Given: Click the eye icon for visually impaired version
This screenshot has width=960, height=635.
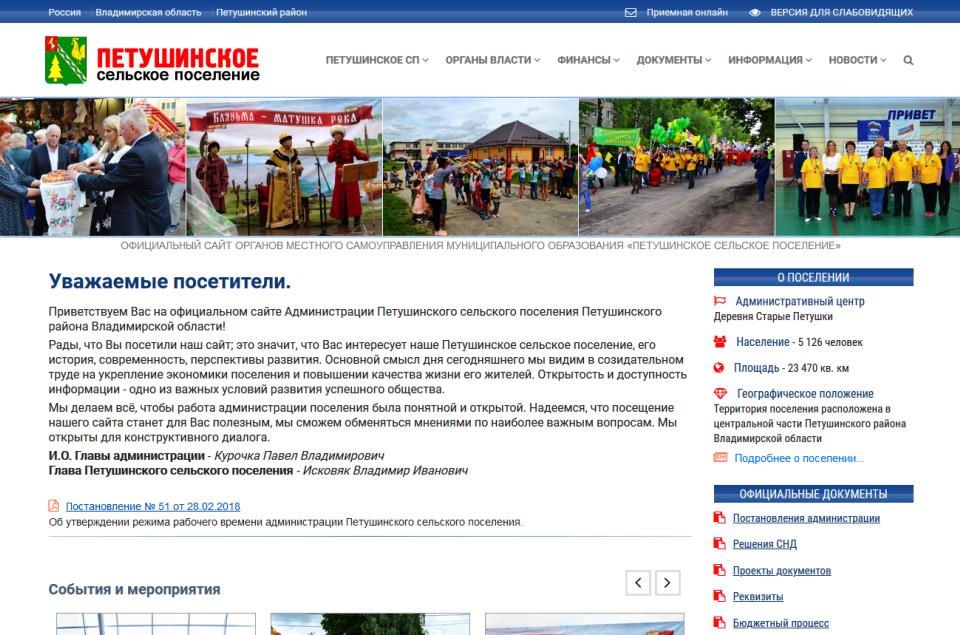Looking at the screenshot, I should 754,12.
